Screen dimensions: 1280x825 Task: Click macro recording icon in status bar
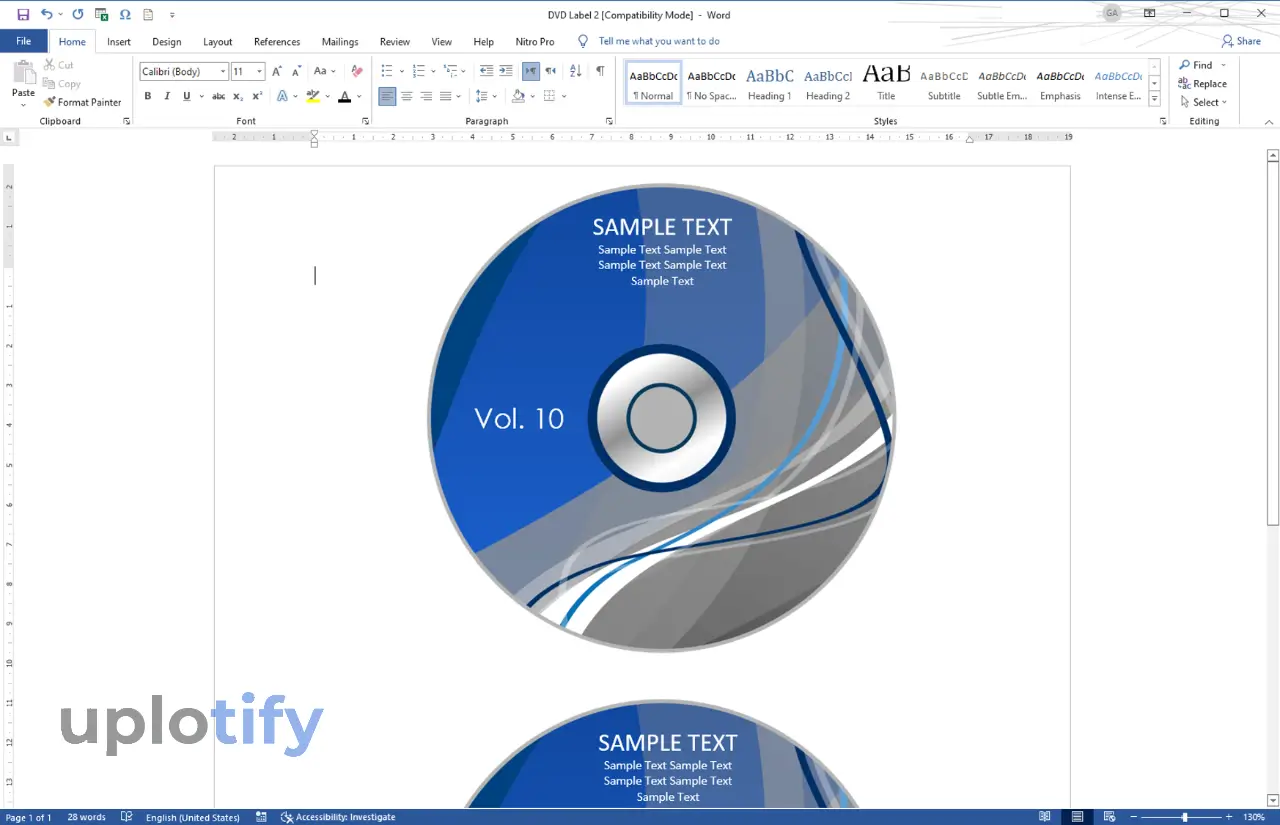point(261,817)
